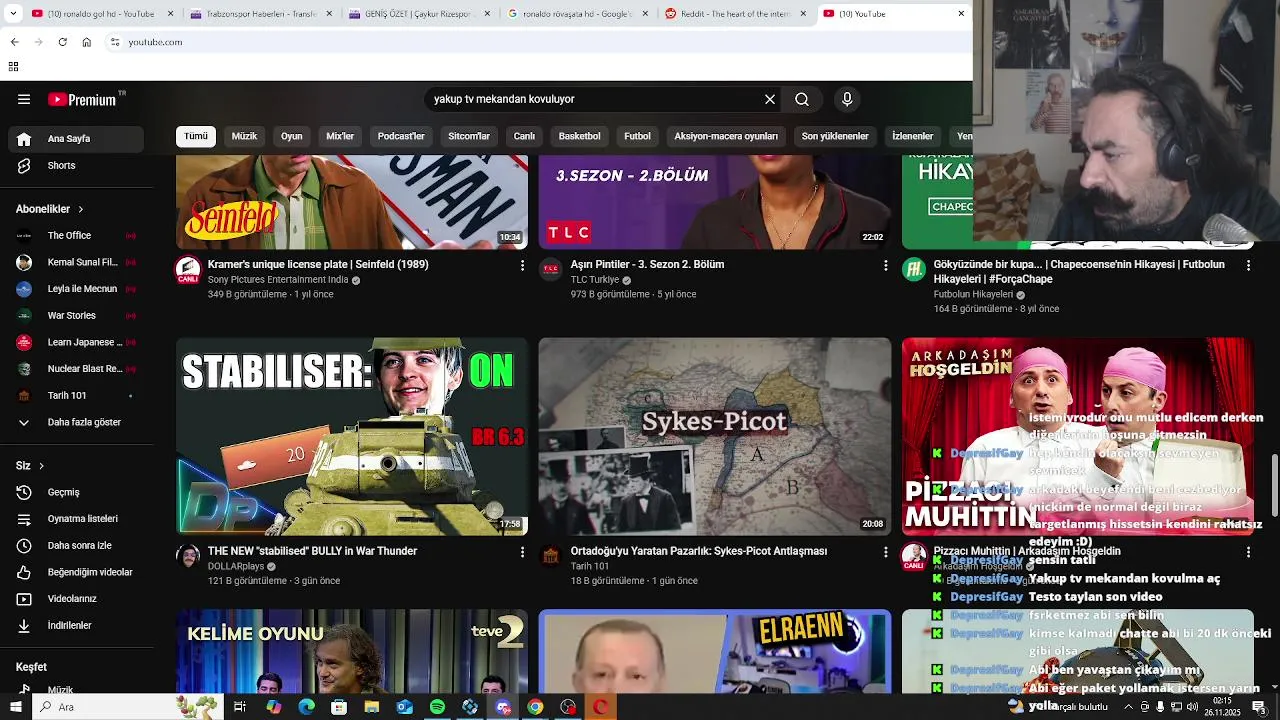
Task: Click inside the YouTube search field
Action: (594, 99)
